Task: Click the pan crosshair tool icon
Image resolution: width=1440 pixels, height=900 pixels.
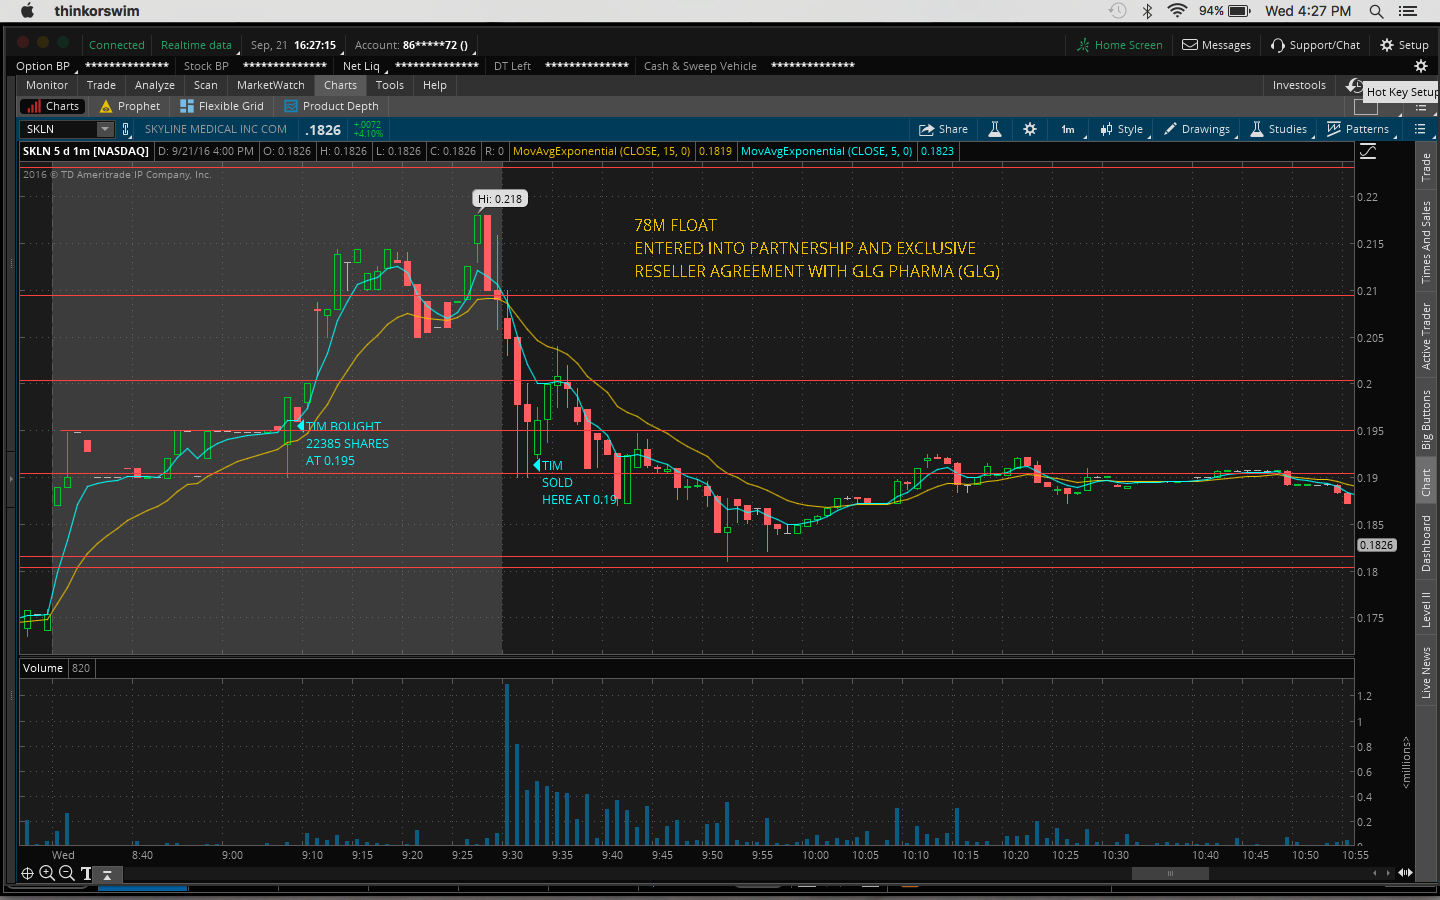Action: (27, 873)
